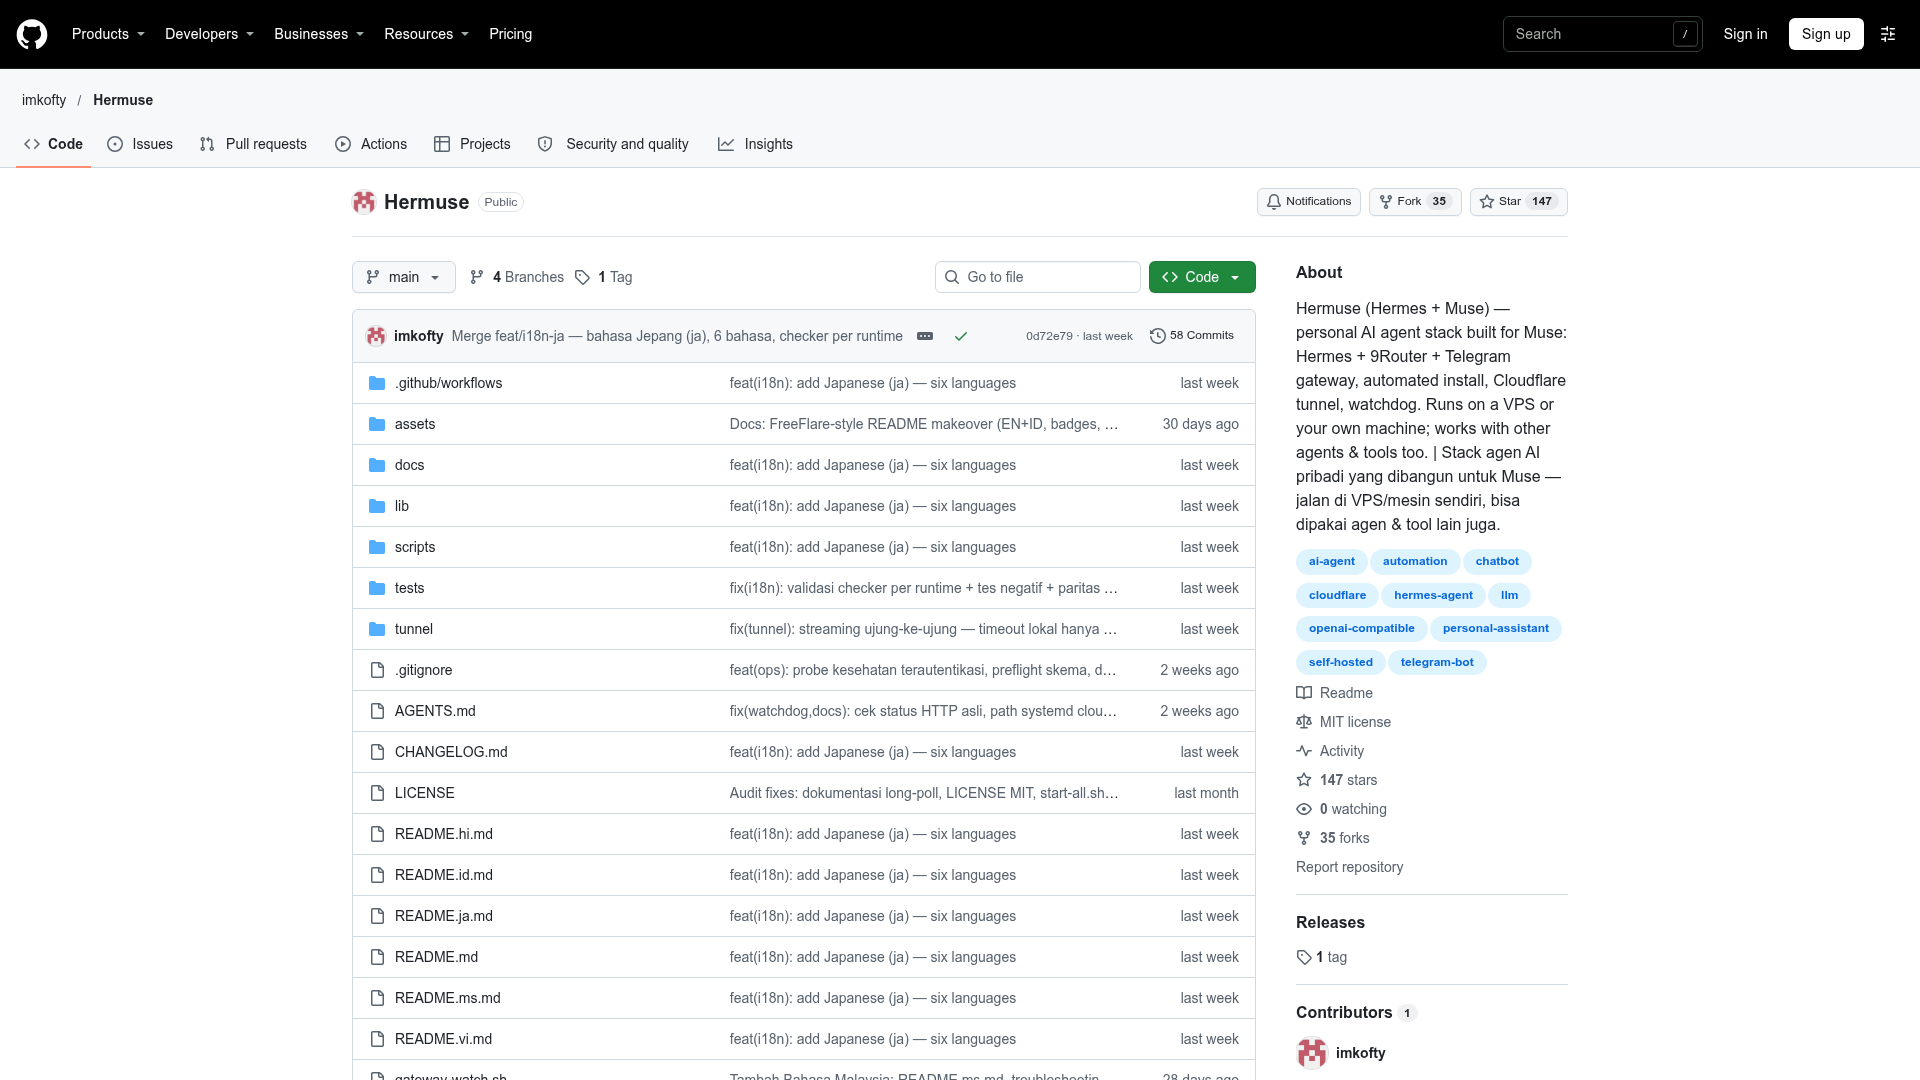Image resolution: width=1920 pixels, height=1080 pixels.
Task: Expand the Products menu
Action: click(108, 34)
